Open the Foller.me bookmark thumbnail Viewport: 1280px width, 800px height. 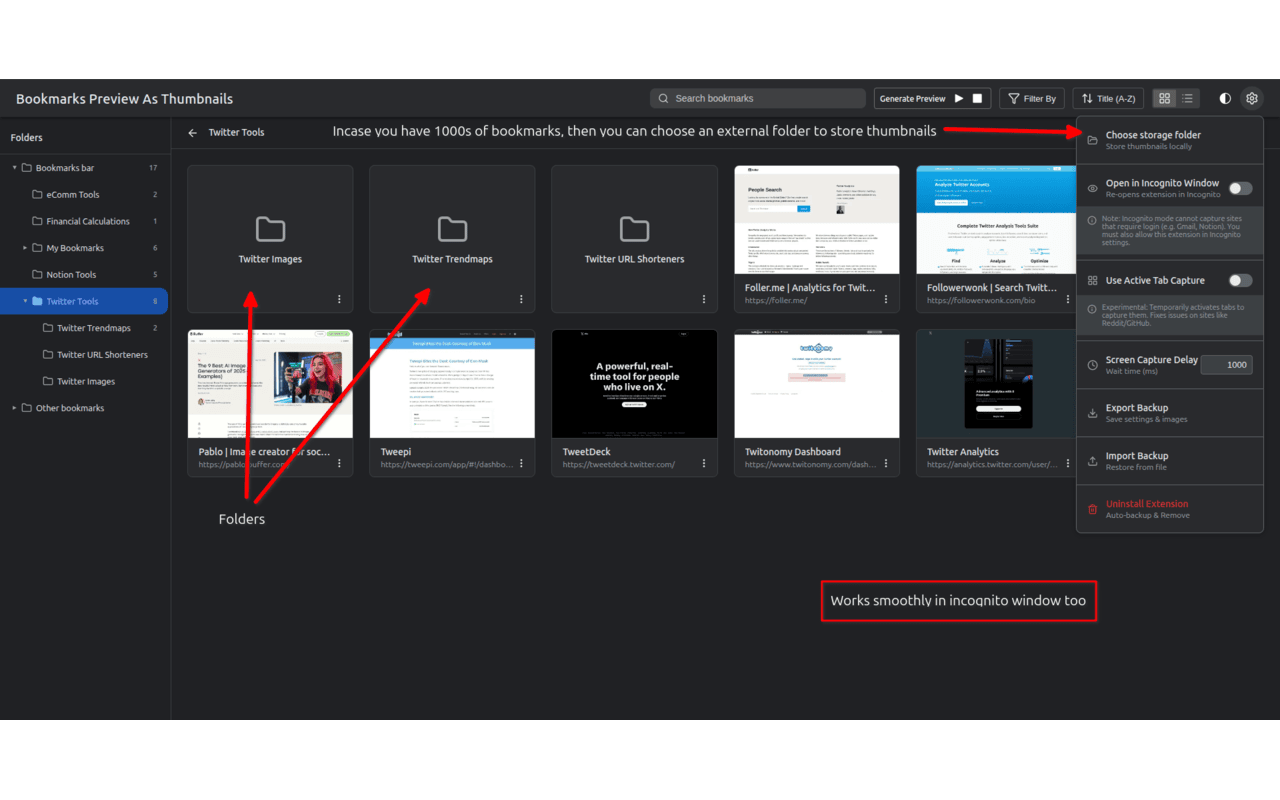pyautogui.click(x=817, y=220)
